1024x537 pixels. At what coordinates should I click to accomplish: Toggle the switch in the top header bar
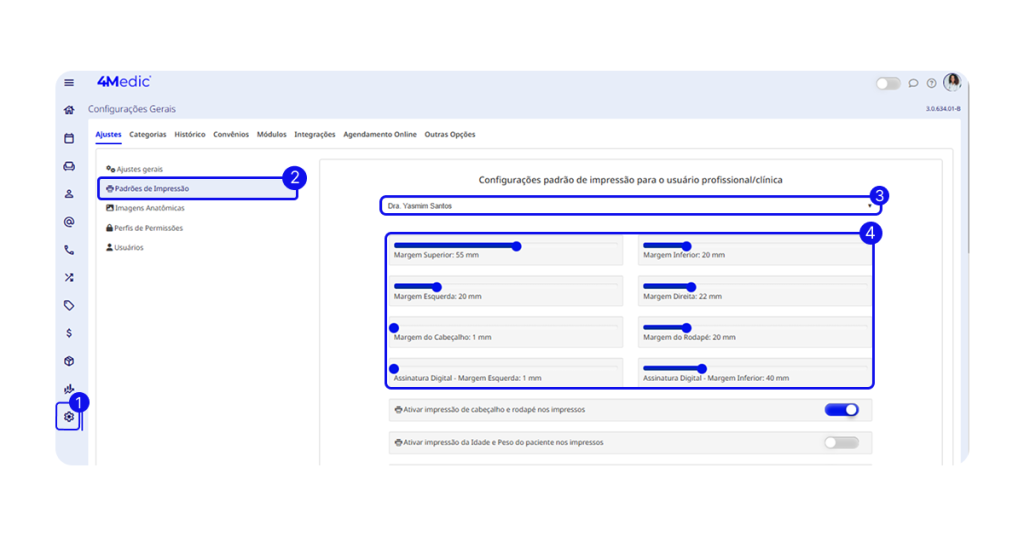click(x=888, y=83)
